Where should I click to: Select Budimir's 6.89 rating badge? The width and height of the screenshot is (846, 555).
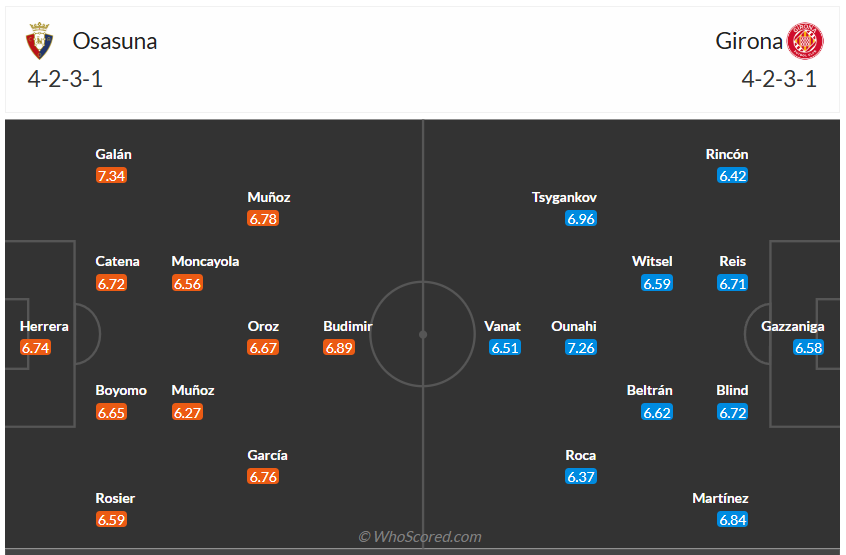click(x=340, y=348)
